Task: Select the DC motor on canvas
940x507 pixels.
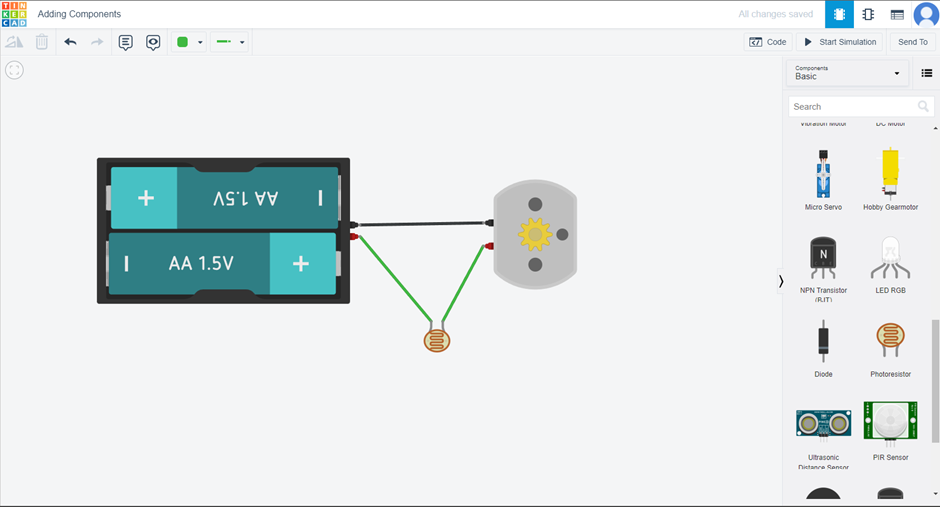Action: (535, 234)
